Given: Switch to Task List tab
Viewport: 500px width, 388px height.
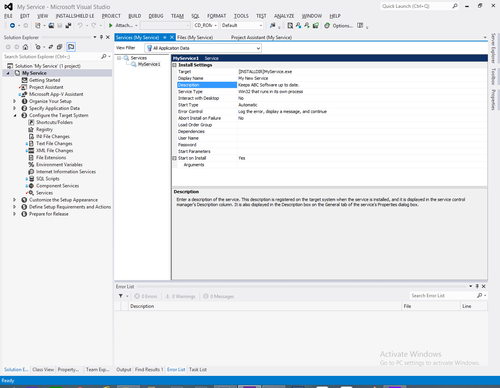Looking at the screenshot, I should pos(198,369).
